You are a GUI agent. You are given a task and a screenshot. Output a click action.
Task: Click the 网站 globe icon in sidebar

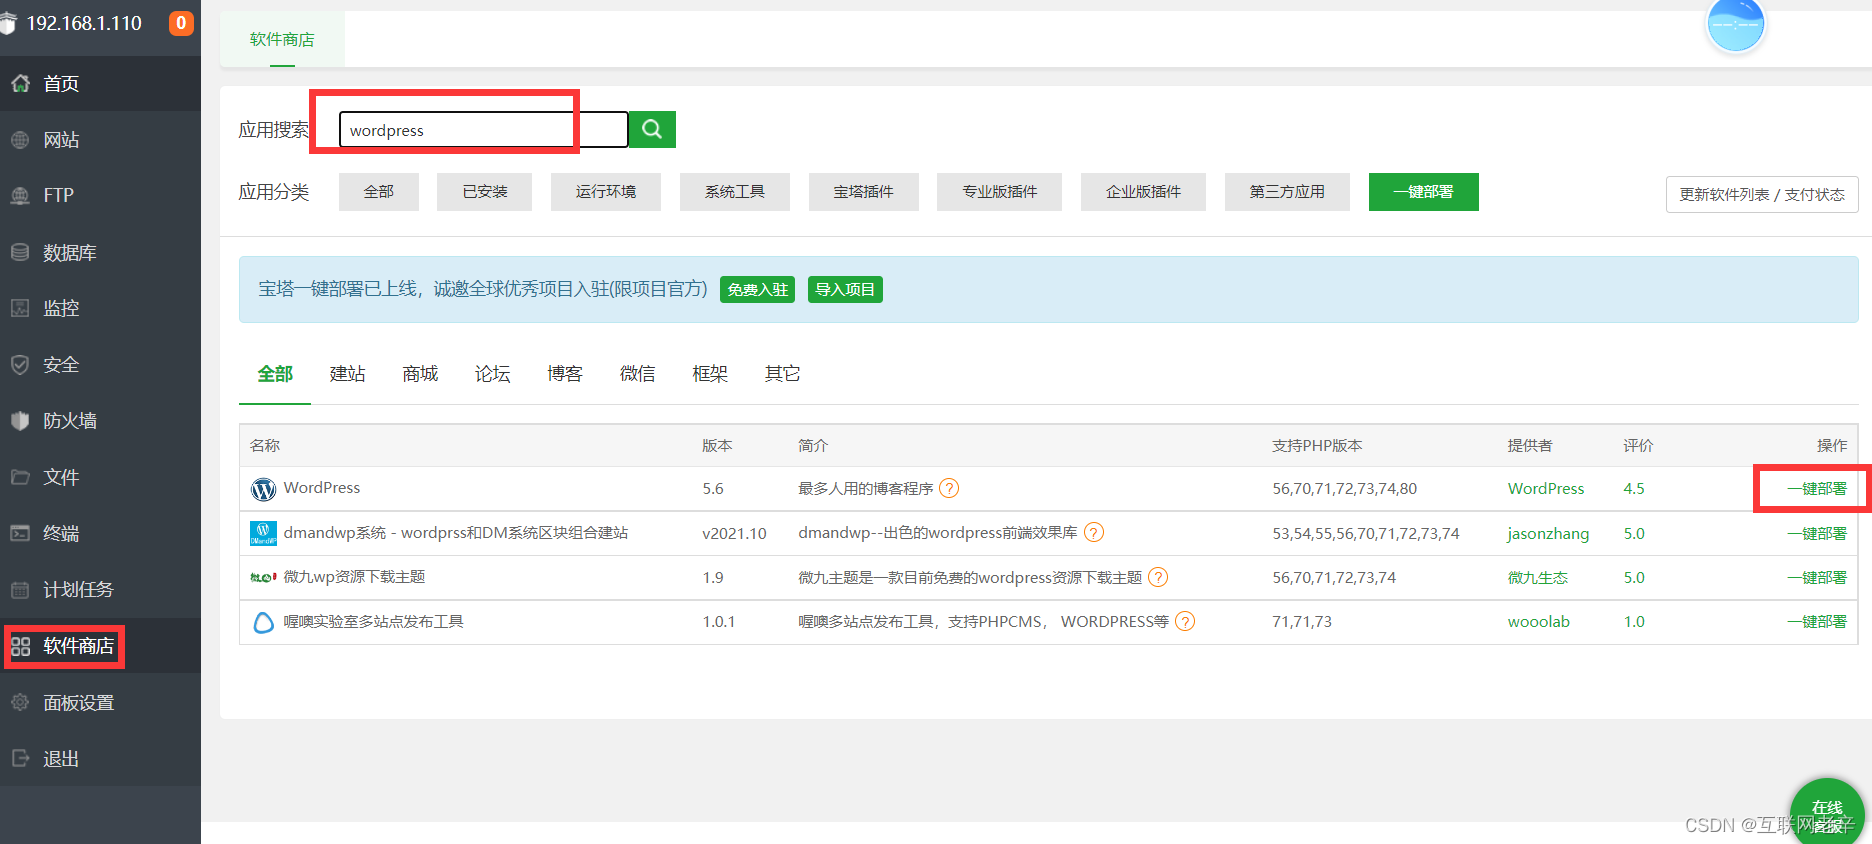tap(21, 140)
